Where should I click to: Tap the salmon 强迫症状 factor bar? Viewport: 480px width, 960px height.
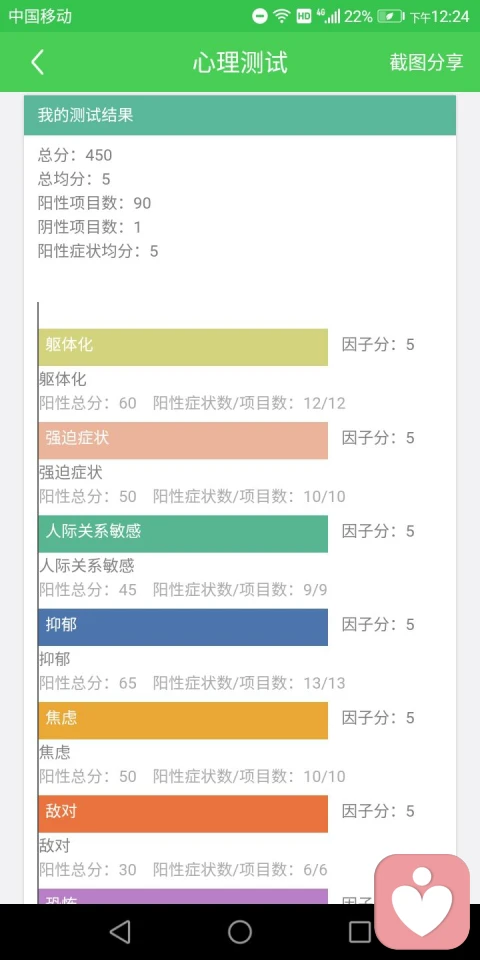coord(183,440)
